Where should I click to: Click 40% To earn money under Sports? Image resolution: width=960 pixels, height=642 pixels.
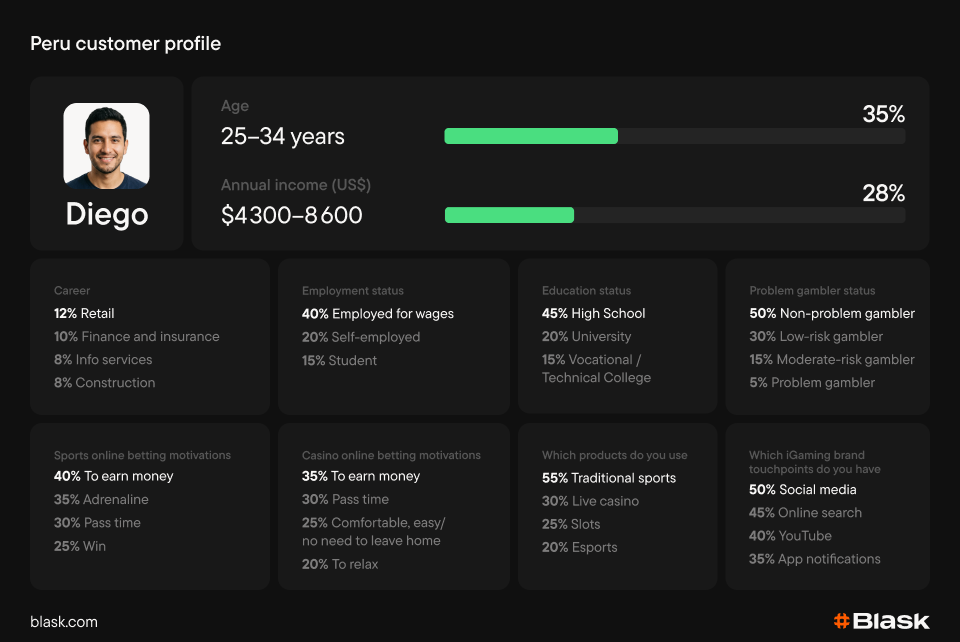pos(113,476)
